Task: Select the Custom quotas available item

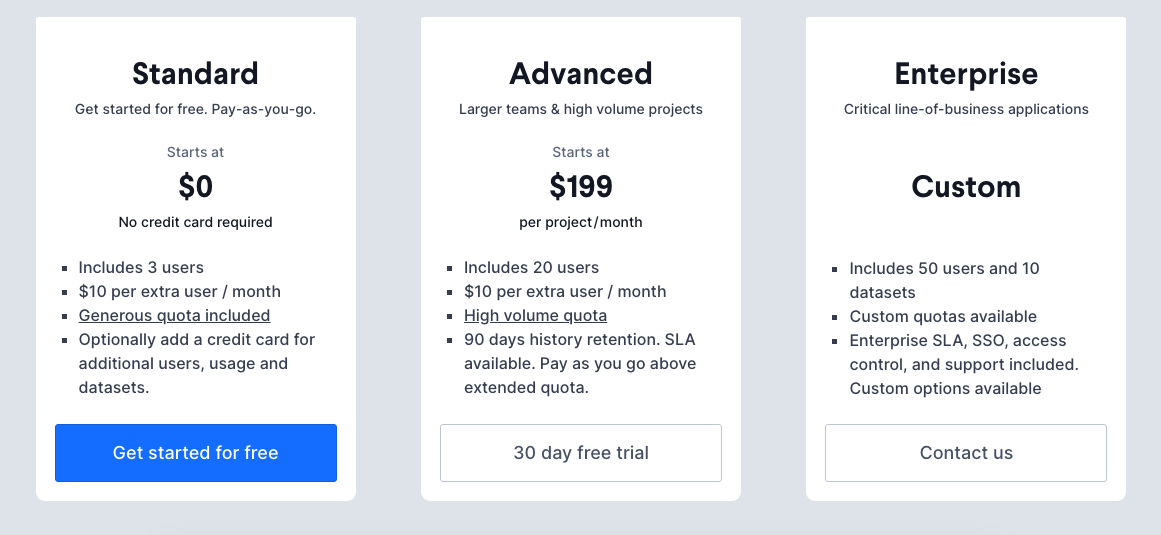Action: pyautogui.click(x=943, y=317)
